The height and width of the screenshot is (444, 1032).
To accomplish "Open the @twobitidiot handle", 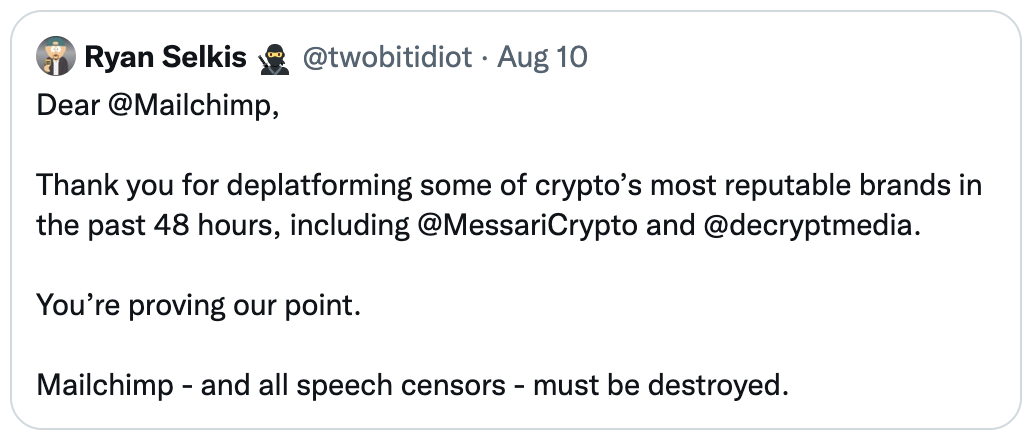I will (x=385, y=58).
